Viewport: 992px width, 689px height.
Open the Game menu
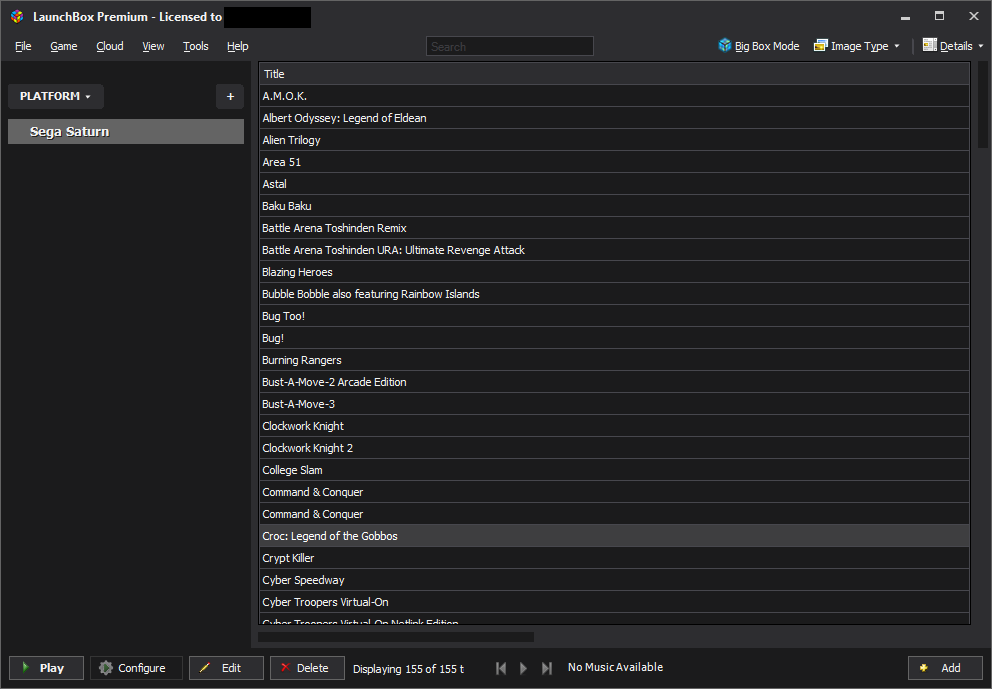(x=64, y=46)
